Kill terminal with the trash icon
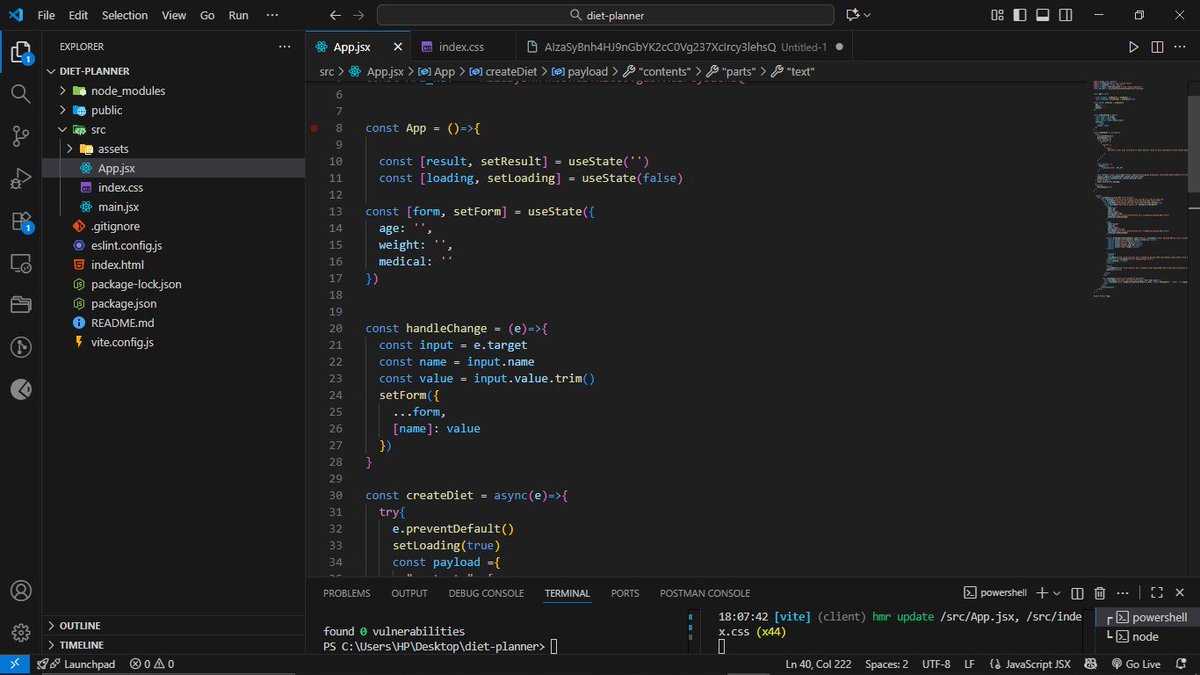 [1100, 593]
